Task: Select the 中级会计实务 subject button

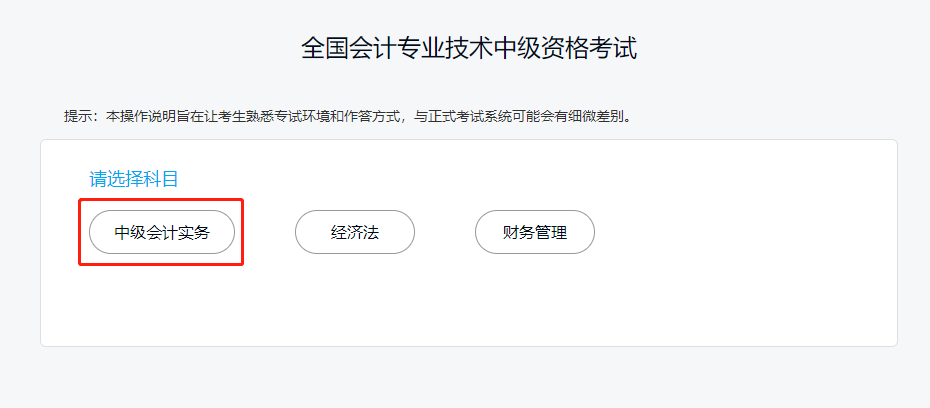Action: pos(162,232)
